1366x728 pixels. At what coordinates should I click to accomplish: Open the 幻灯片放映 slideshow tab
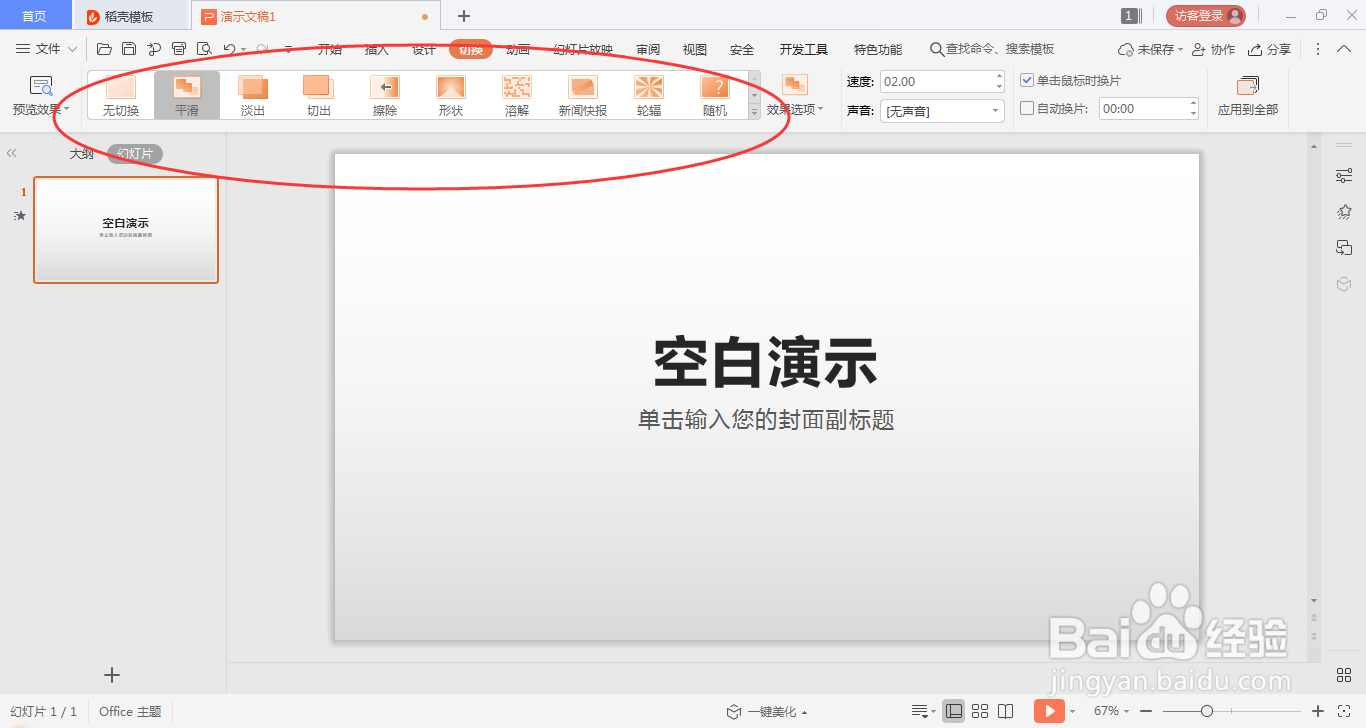[583, 49]
